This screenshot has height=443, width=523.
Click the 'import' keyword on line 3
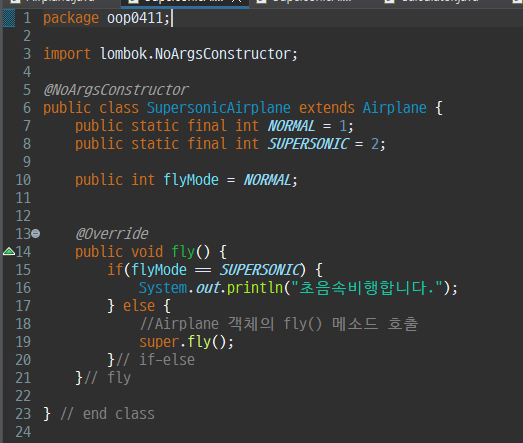coord(67,54)
